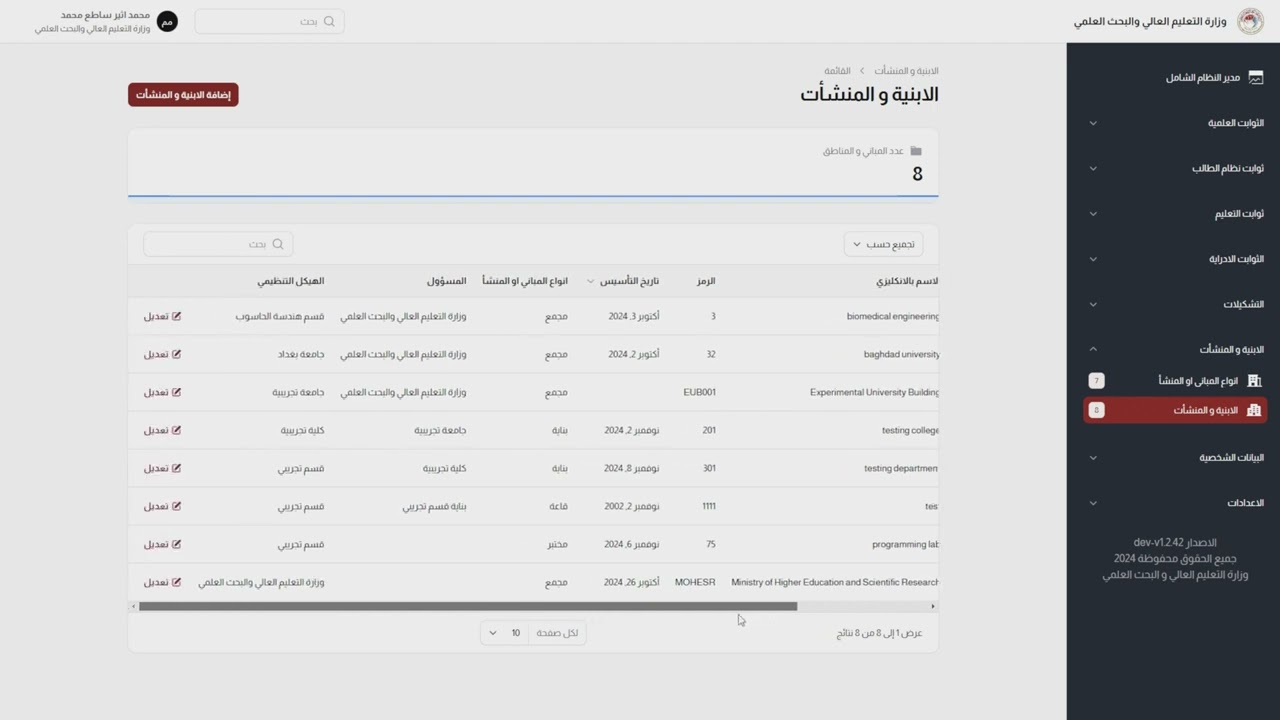Click sort arrow on تاريخ التأسيس column
Screen dimensions: 1280x720
coord(590,282)
